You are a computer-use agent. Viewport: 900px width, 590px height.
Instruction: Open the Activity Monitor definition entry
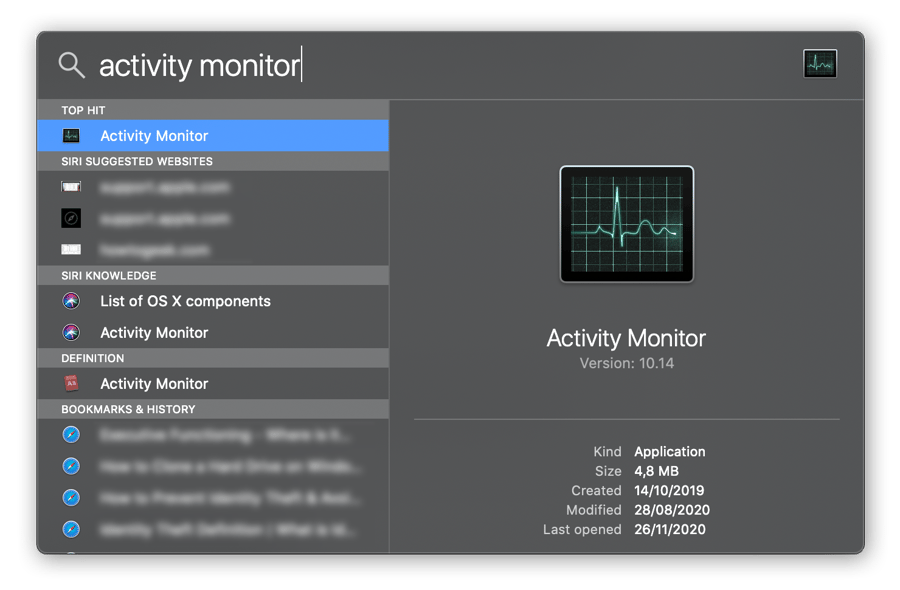click(154, 384)
